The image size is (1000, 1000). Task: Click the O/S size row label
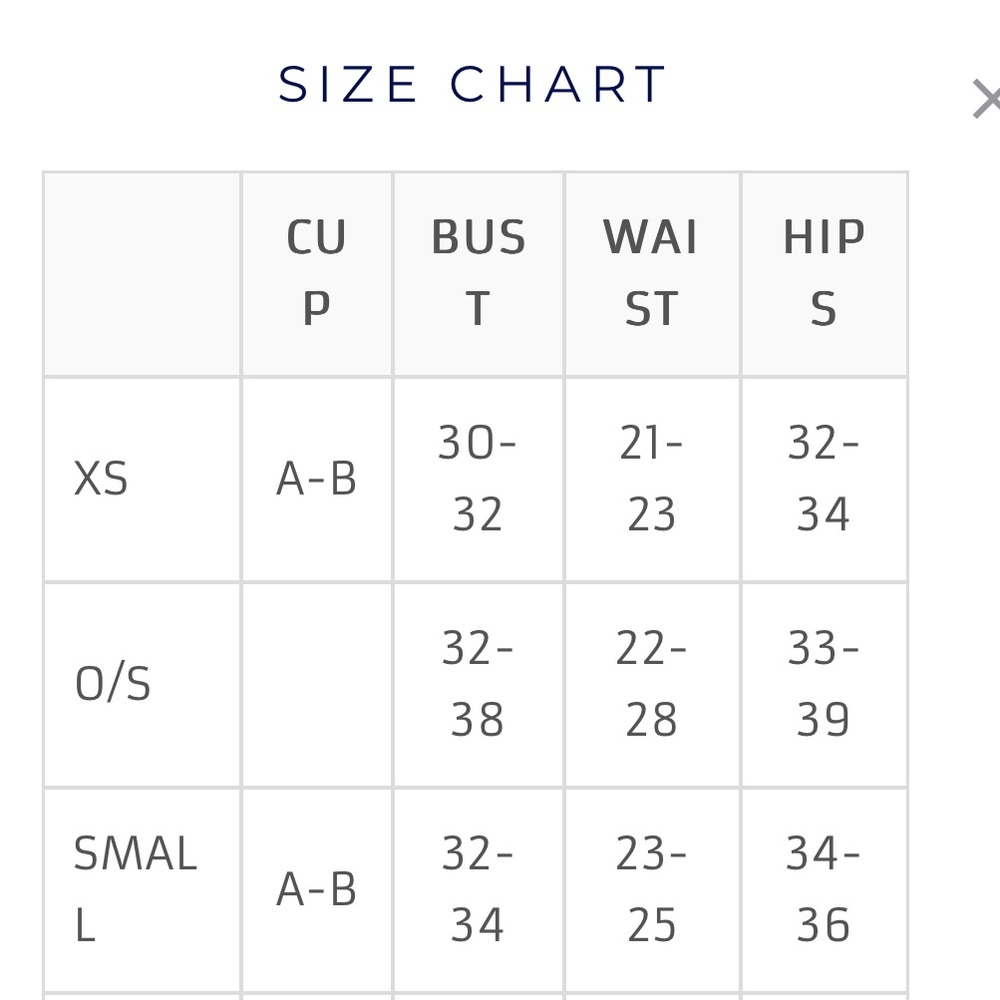click(113, 684)
